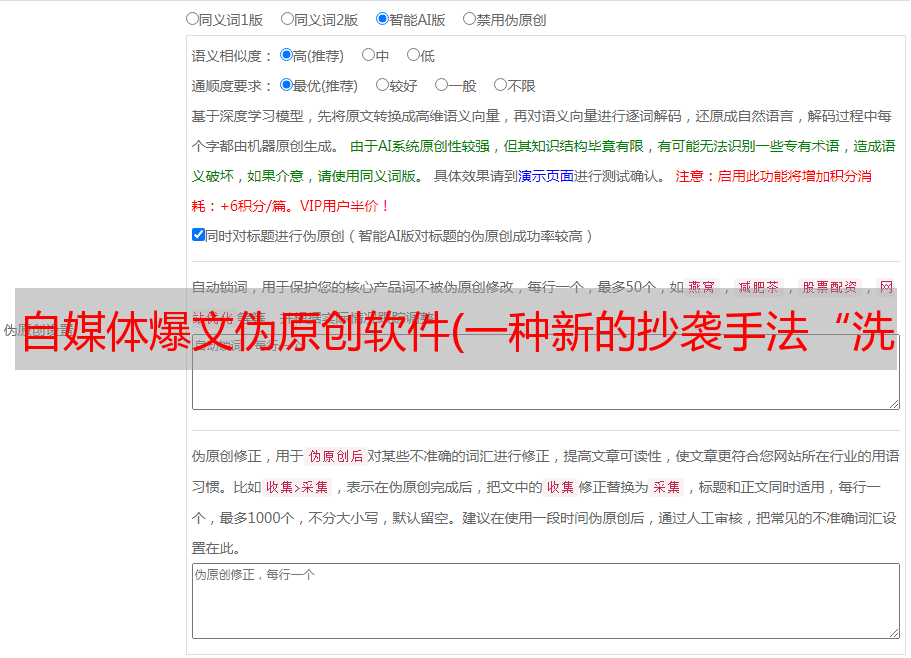Click the 伪原创修正 textarea

[546, 601]
